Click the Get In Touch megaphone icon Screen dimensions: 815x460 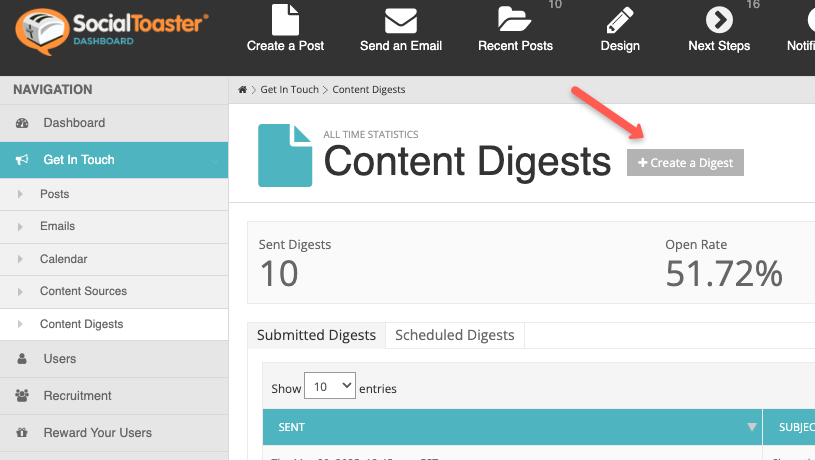(x=22, y=160)
